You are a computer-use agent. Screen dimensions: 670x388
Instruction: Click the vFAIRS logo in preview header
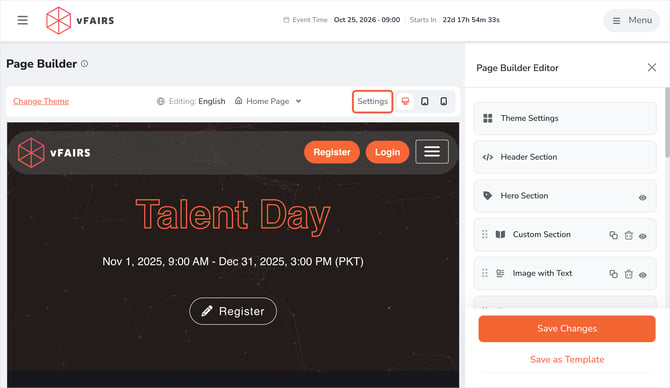[54, 153]
